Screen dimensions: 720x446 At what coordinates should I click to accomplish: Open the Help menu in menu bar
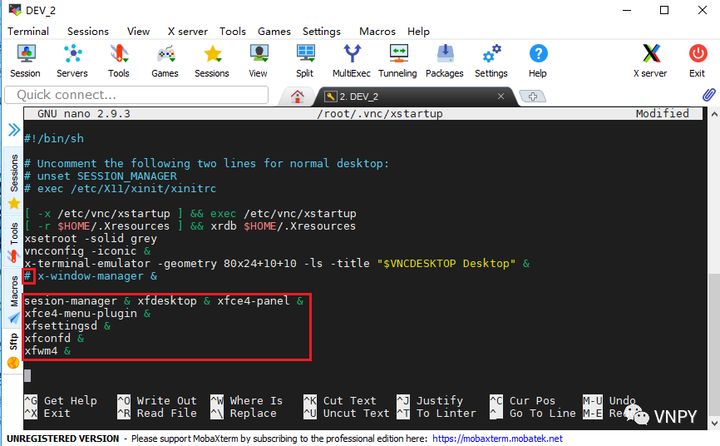click(x=418, y=31)
